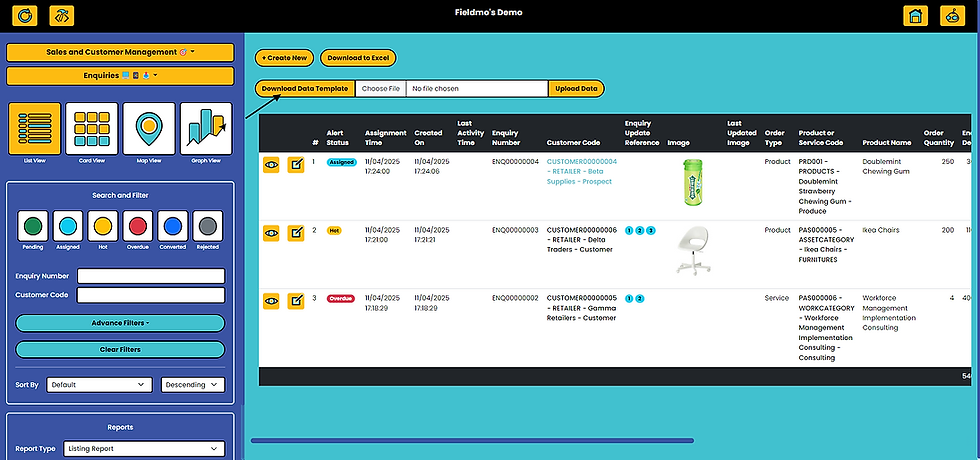Open the Report Type Listing Report dropdown

(x=144, y=449)
